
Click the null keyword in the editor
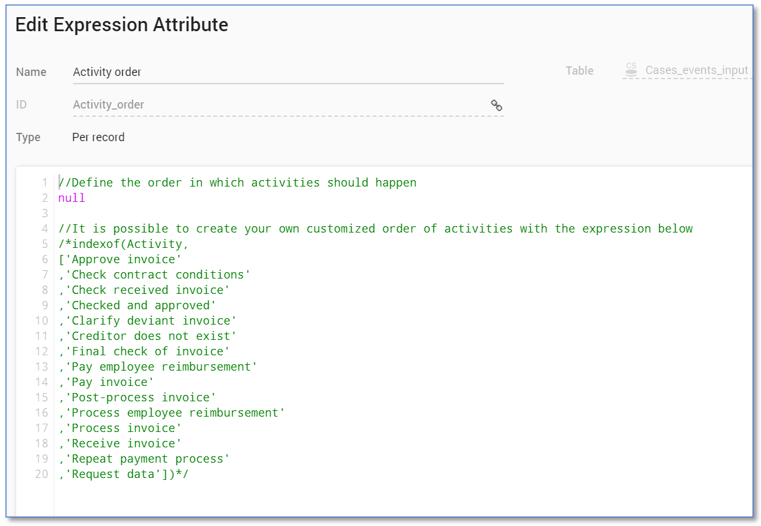click(x=72, y=198)
